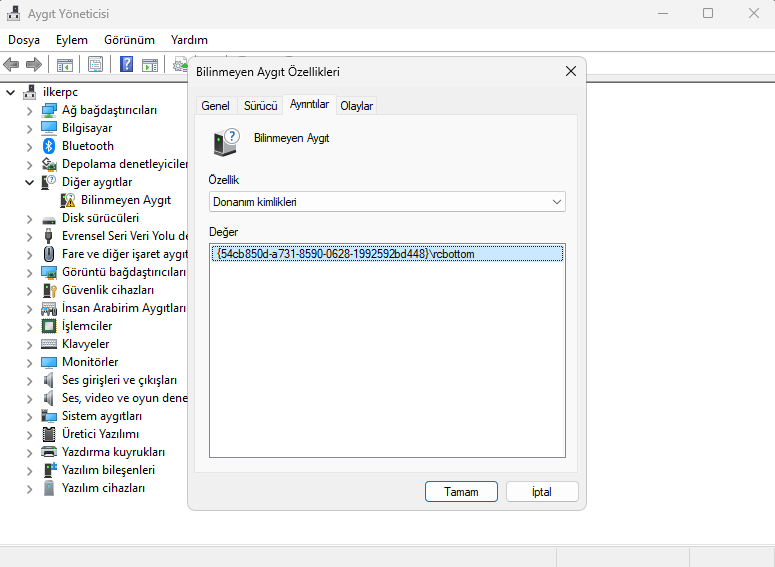Expand the Klavyeler category
The height and width of the screenshot is (567, 775).
tap(29, 345)
